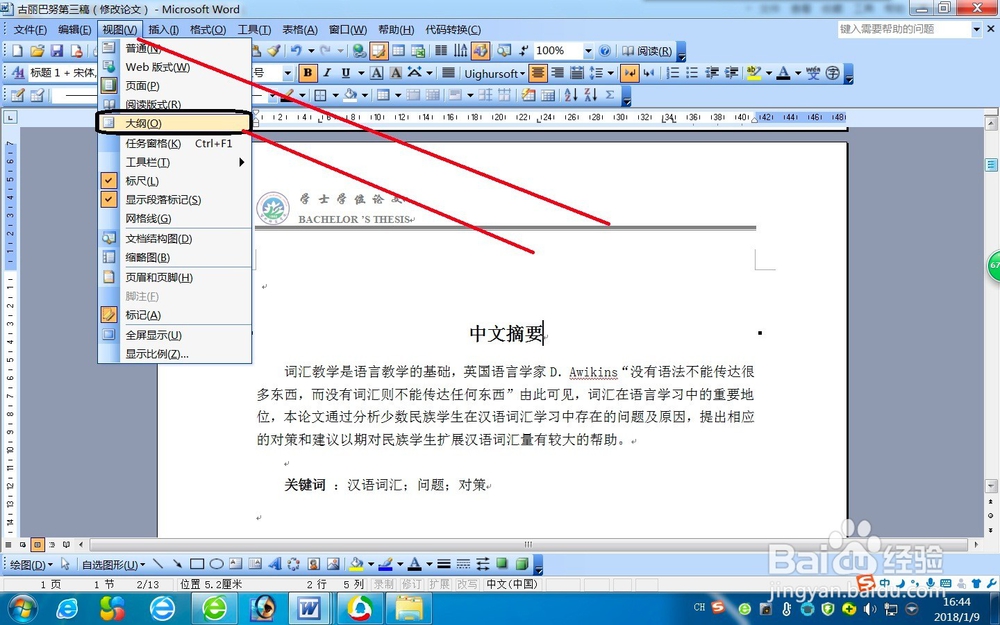
Task: Choose 全屏显示 Full Screen
Action: click(x=175, y=335)
